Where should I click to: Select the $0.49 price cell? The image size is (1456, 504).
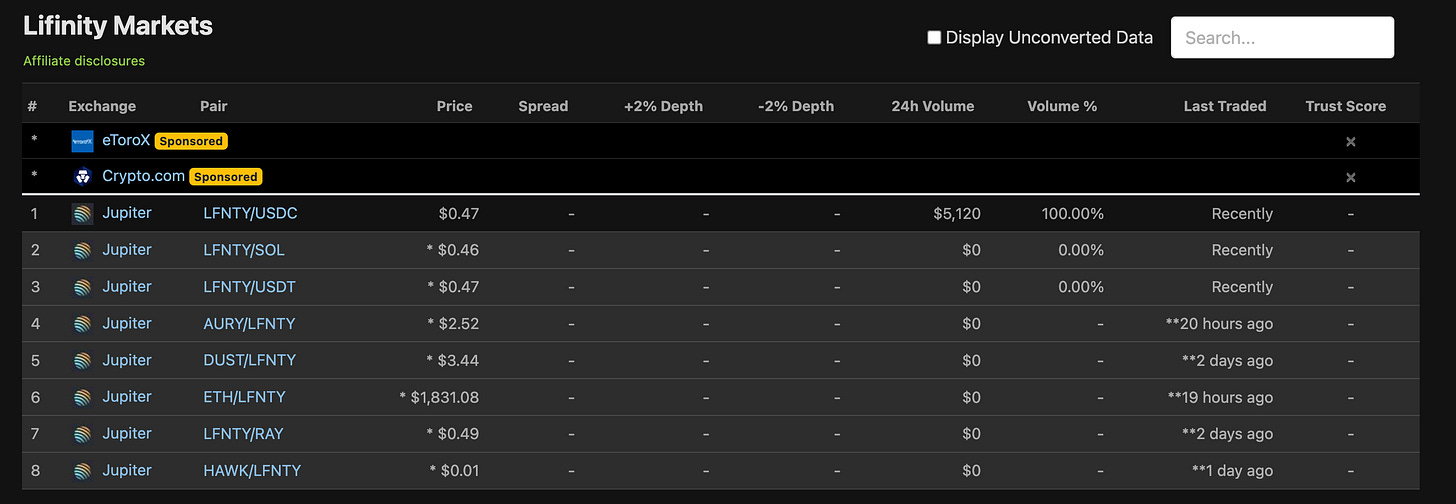[x=453, y=434]
